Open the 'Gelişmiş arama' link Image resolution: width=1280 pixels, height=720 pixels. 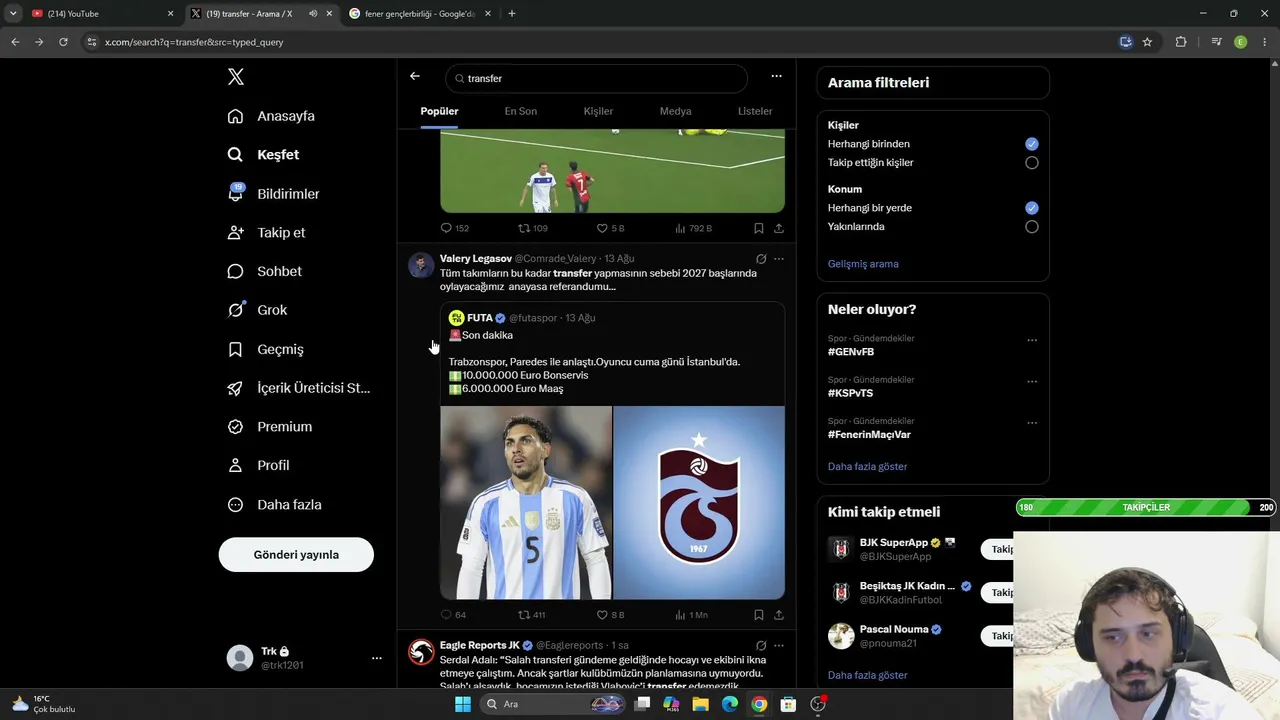863,264
